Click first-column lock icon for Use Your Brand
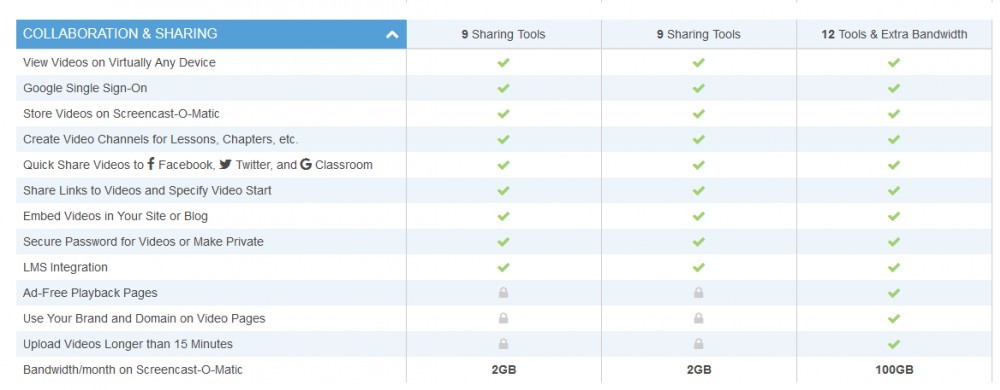 [x=503, y=319]
